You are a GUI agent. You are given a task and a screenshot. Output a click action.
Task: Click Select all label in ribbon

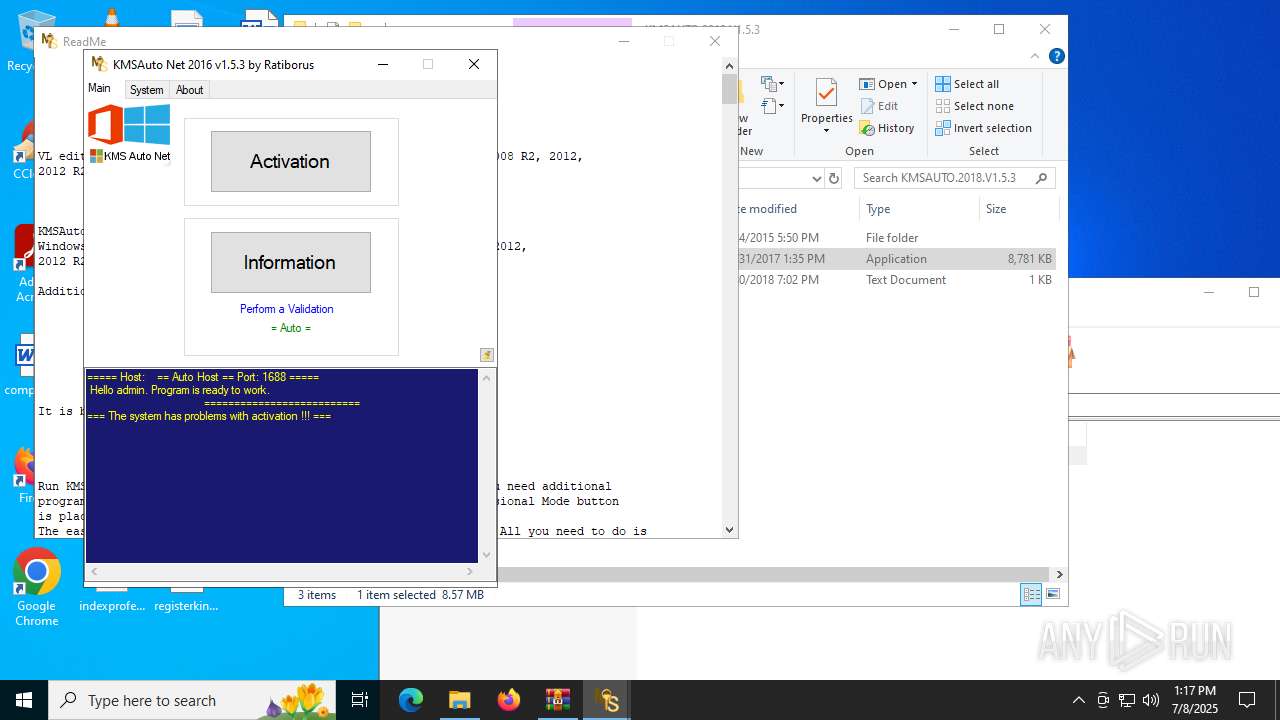(976, 84)
